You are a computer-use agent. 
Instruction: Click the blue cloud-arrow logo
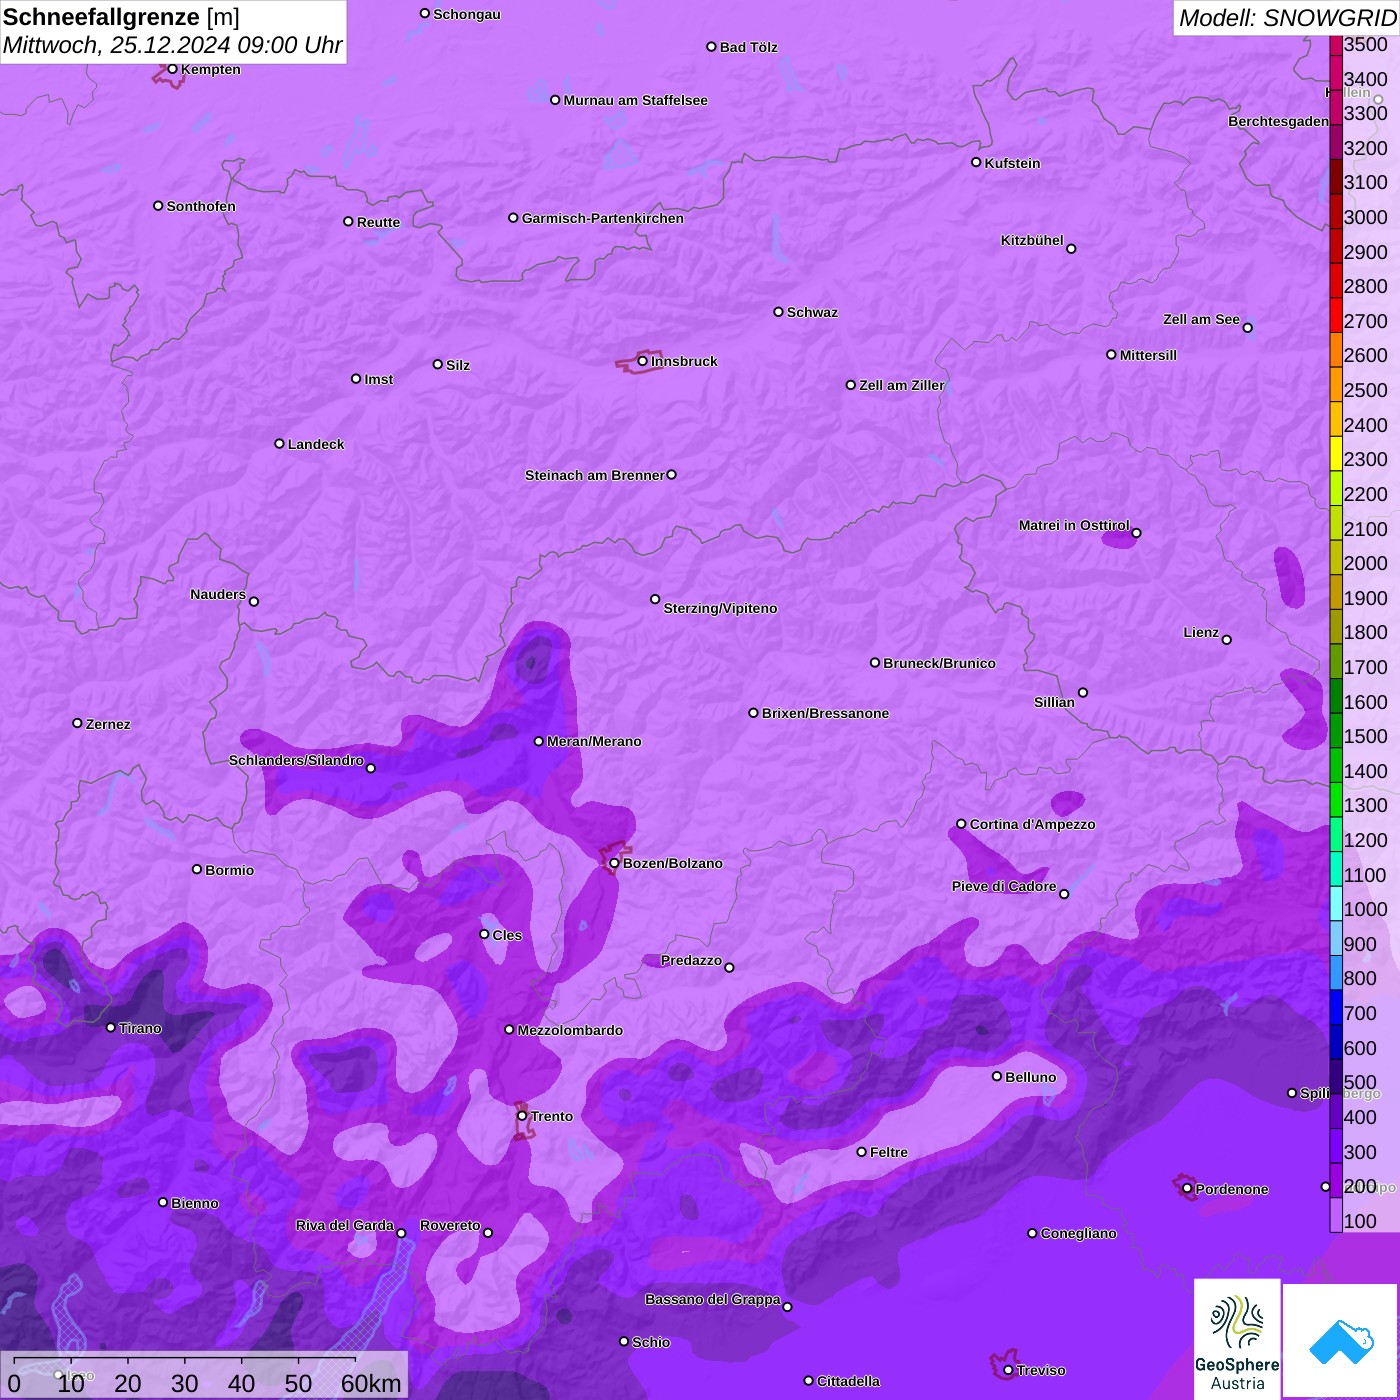1340,1341
